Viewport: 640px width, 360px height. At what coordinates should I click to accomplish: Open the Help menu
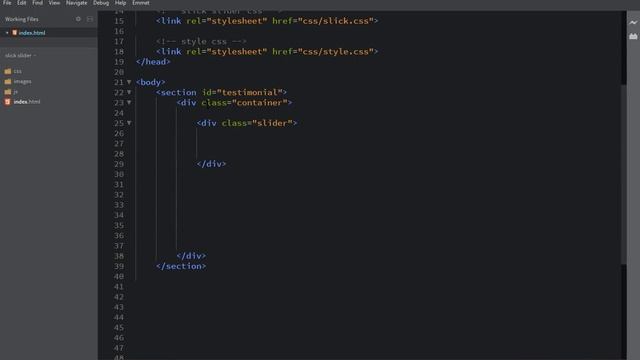click(120, 3)
